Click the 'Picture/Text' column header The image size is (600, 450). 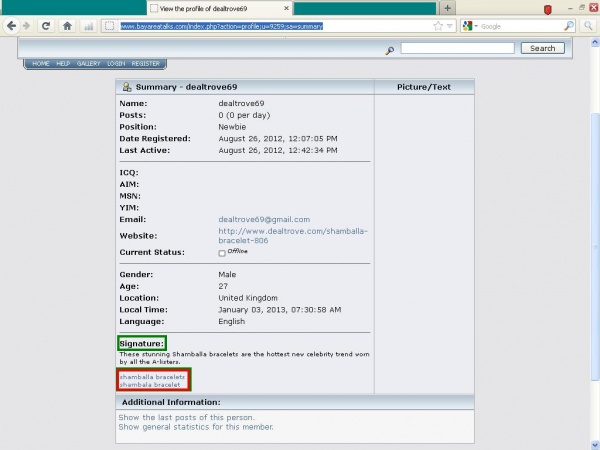424,87
